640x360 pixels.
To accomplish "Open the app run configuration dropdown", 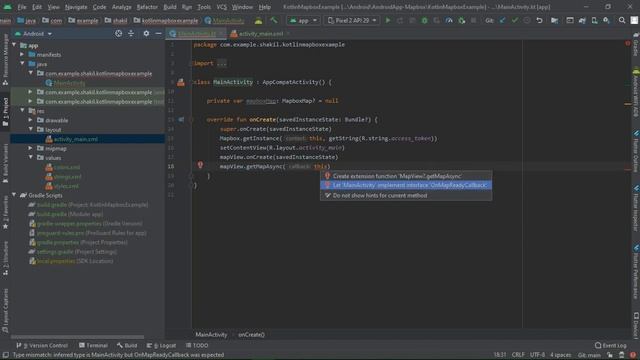I will (x=303, y=20).
